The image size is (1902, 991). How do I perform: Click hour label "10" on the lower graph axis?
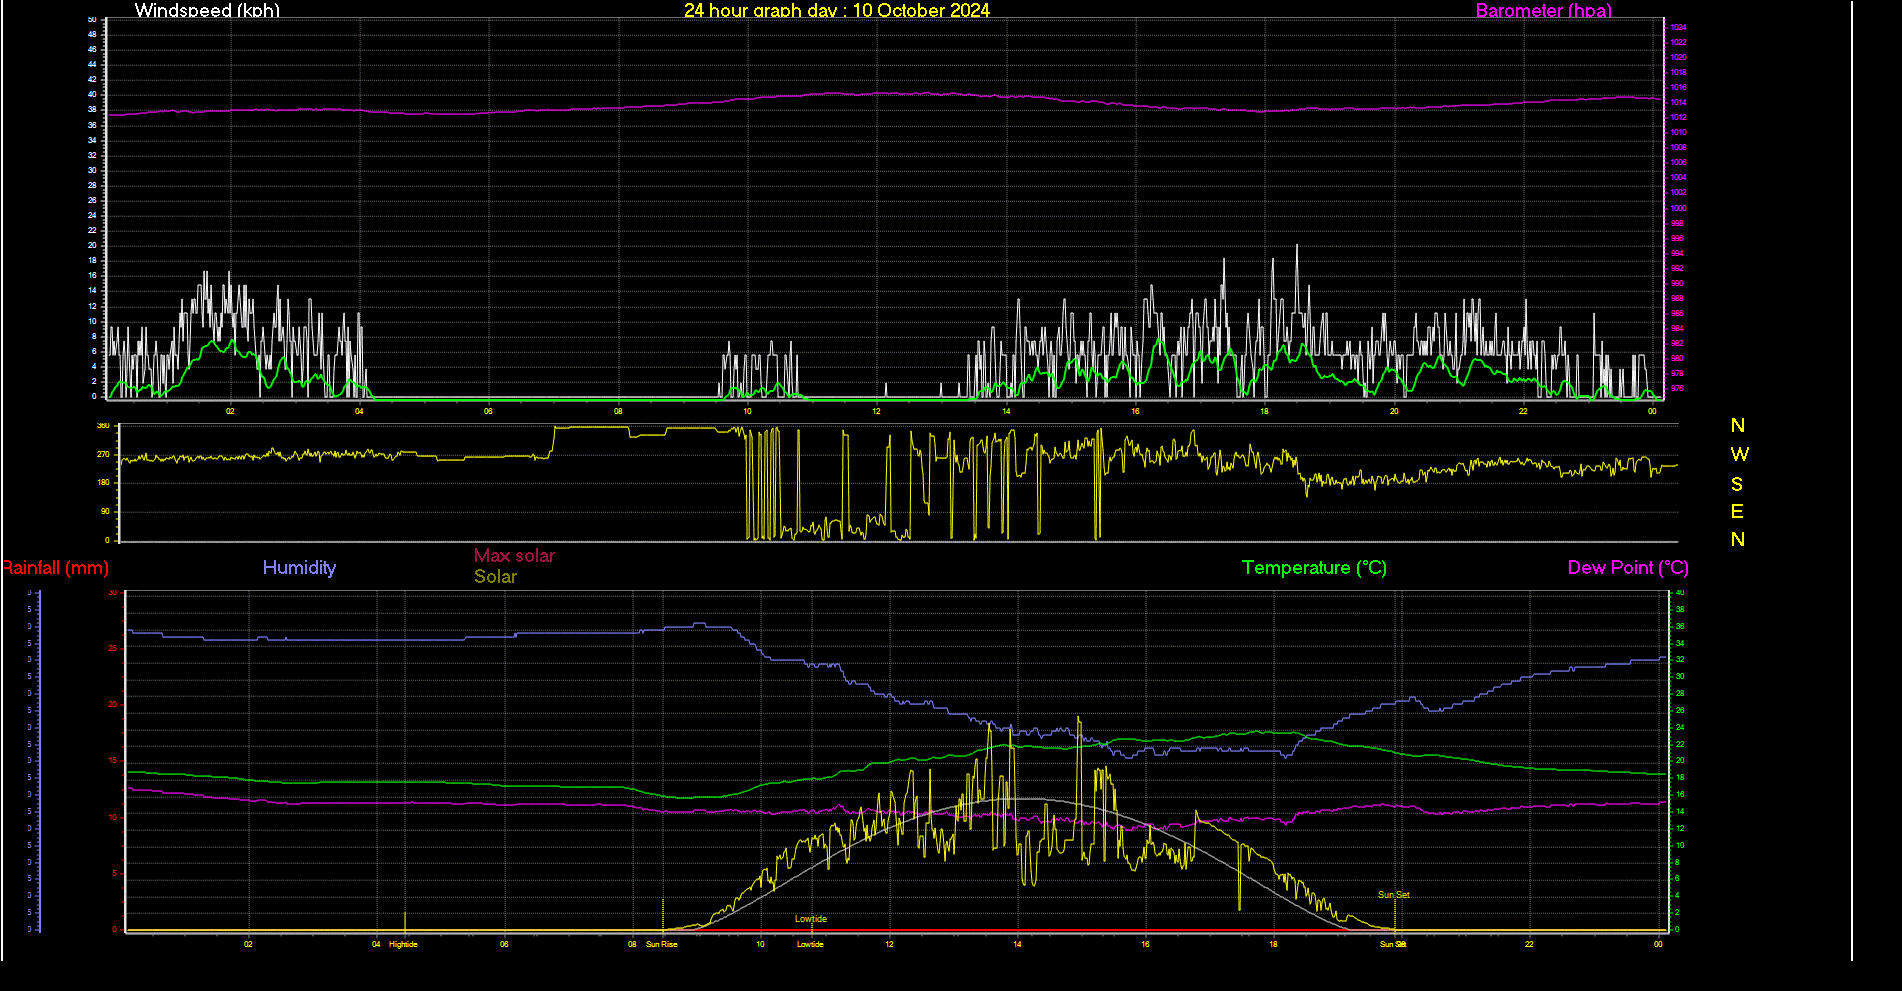tap(760, 944)
